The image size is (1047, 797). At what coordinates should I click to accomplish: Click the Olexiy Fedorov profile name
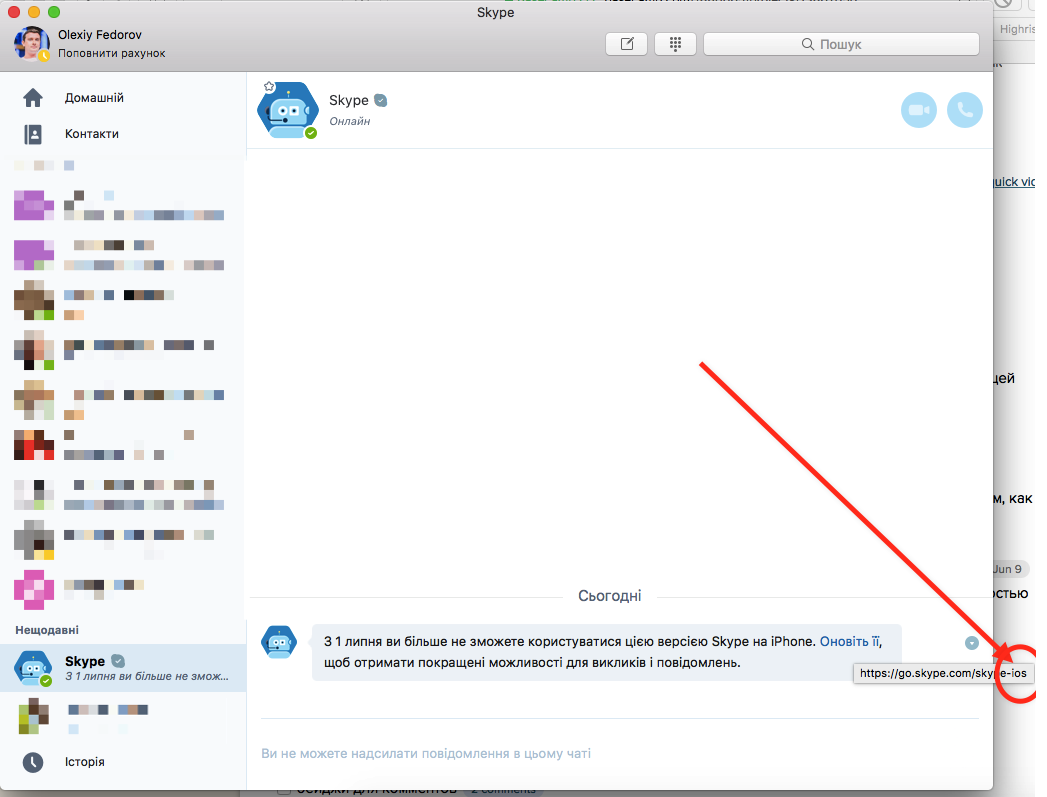point(99,35)
